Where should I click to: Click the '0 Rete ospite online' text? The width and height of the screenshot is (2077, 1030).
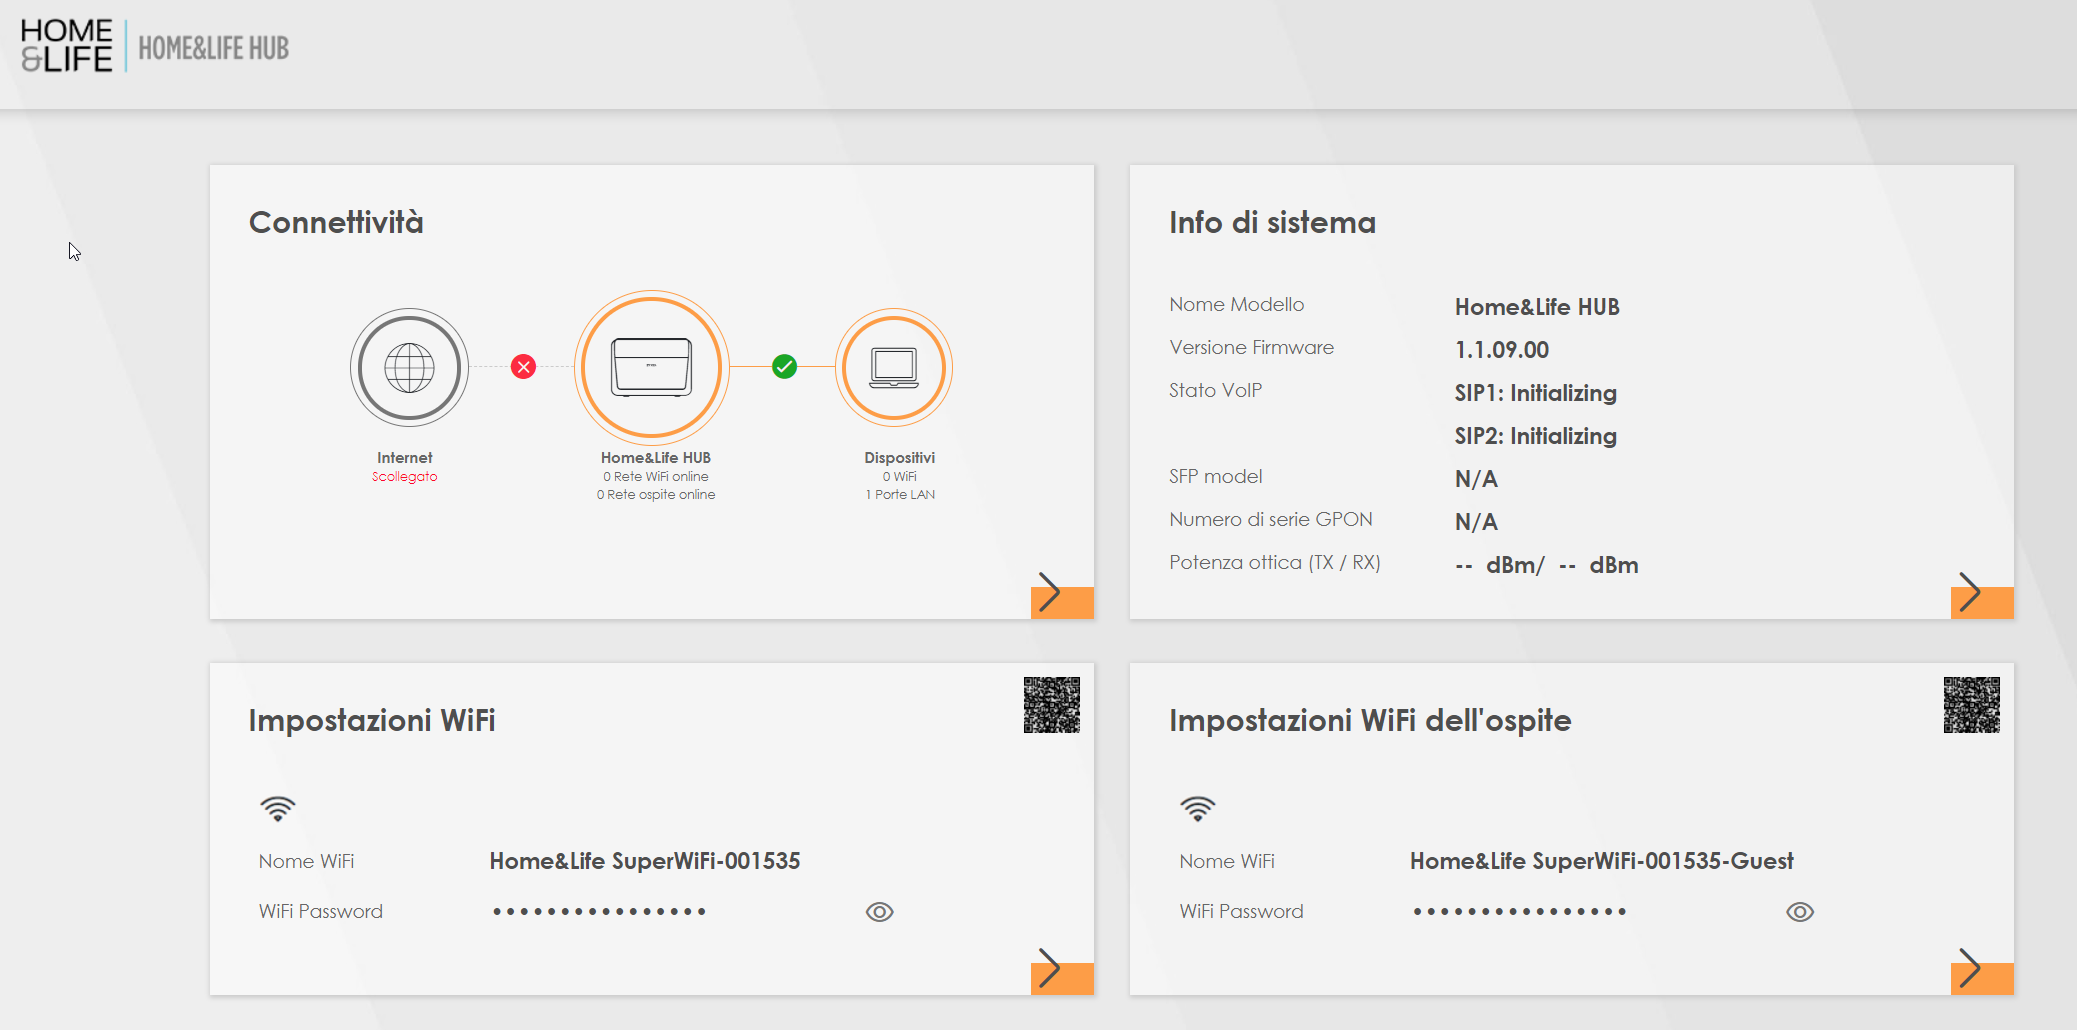(656, 495)
